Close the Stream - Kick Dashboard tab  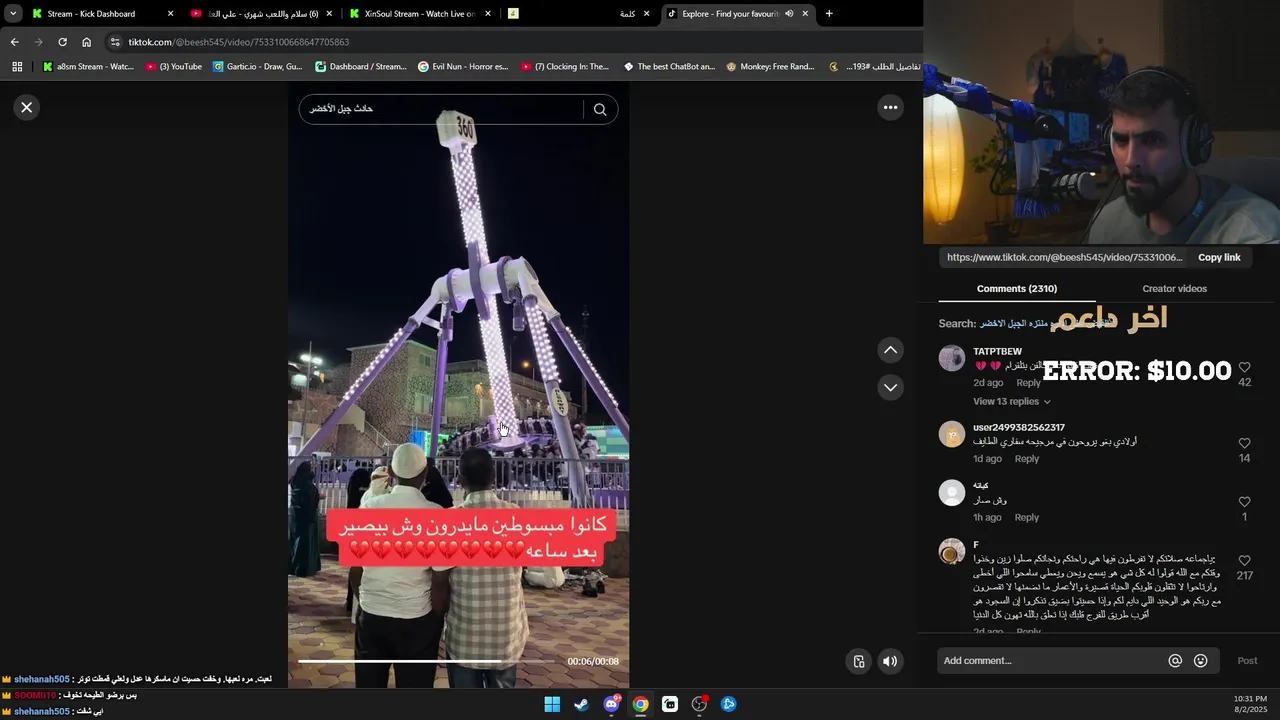170,14
